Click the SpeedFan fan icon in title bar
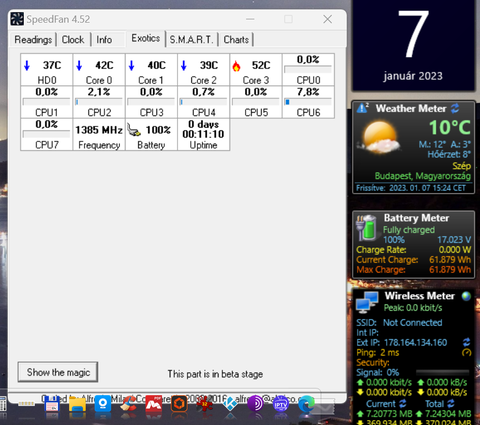Image resolution: width=480 pixels, height=425 pixels. 17,19
